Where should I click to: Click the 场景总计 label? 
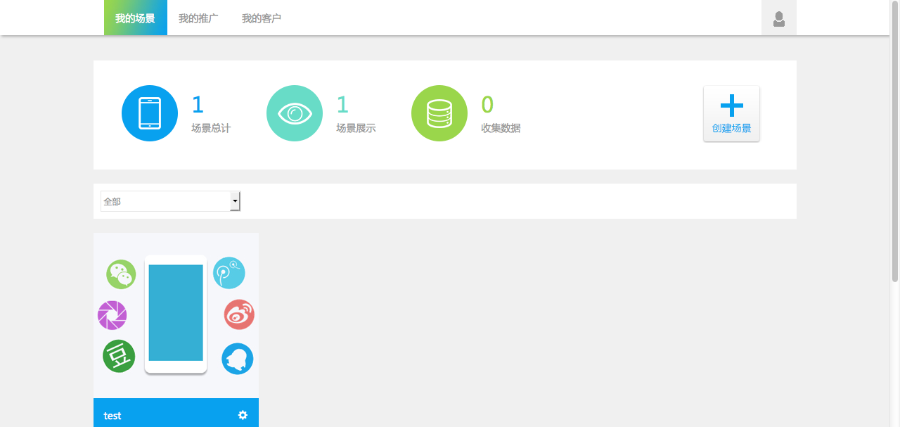[x=211, y=129]
